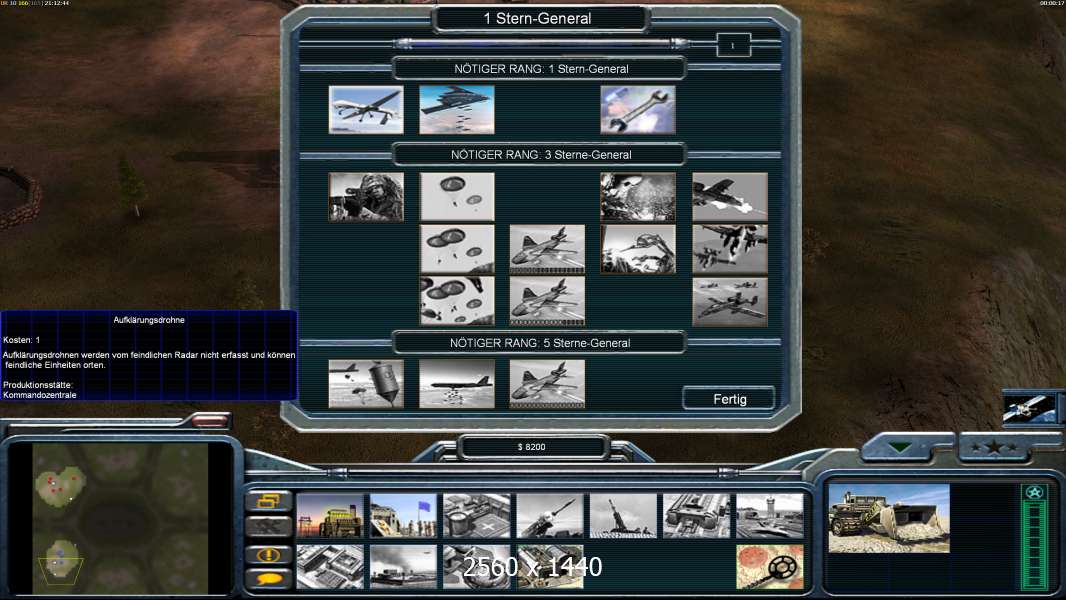The width and height of the screenshot is (1066, 600).
Task: Choose the largest paradrop power with most parachutes
Action: (x=457, y=301)
